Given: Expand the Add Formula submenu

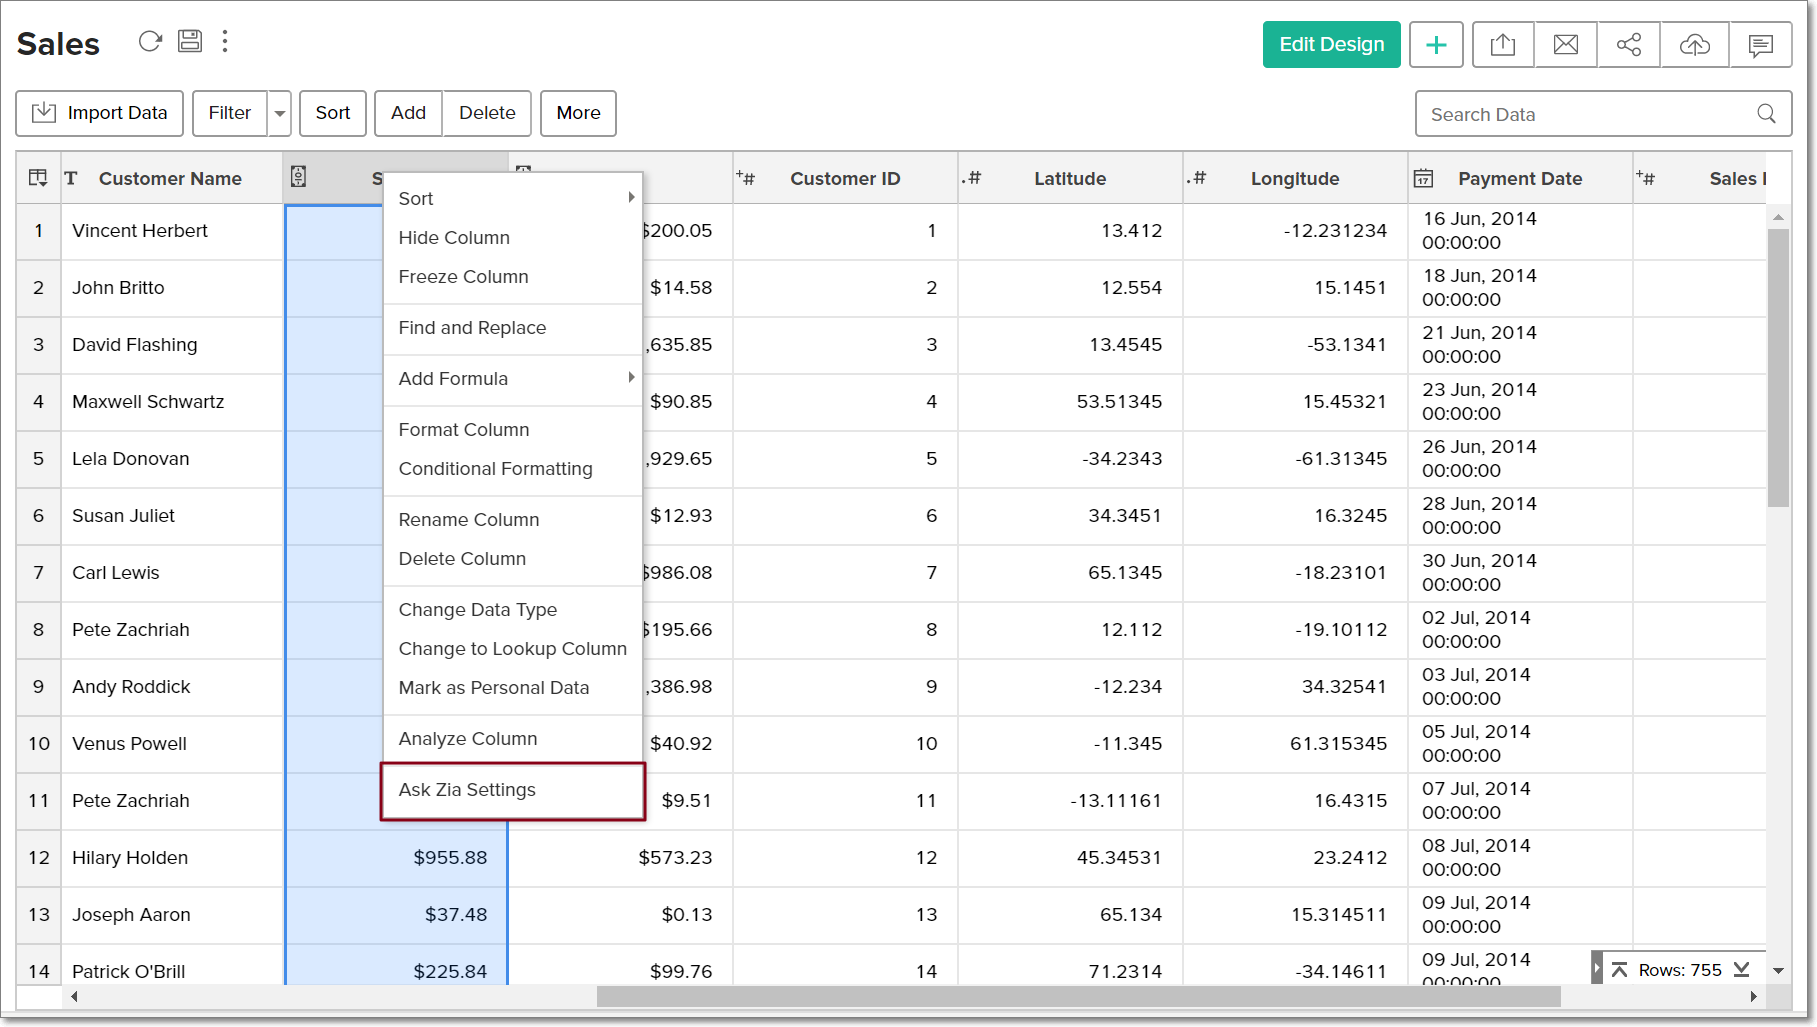Looking at the screenshot, I should (x=631, y=378).
